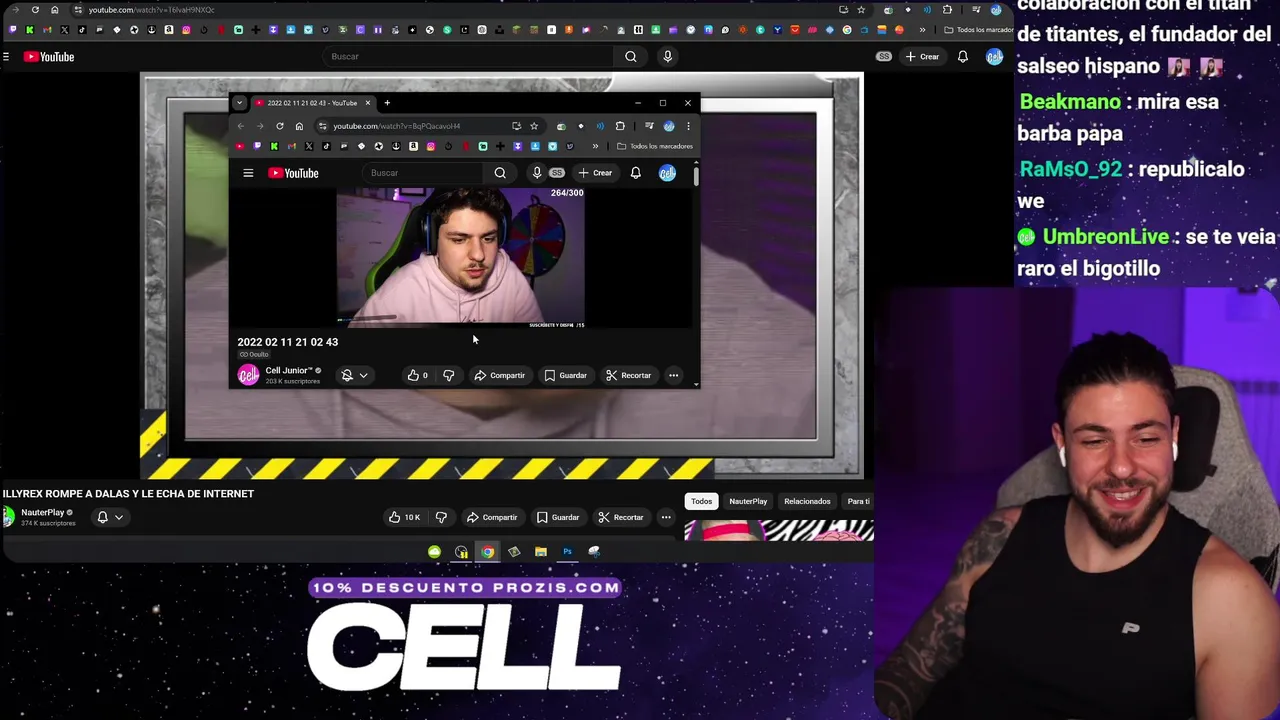Open Todos los marcadores folder in outer browser
This screenshot has width=1280, height=720.
point(978,30)
